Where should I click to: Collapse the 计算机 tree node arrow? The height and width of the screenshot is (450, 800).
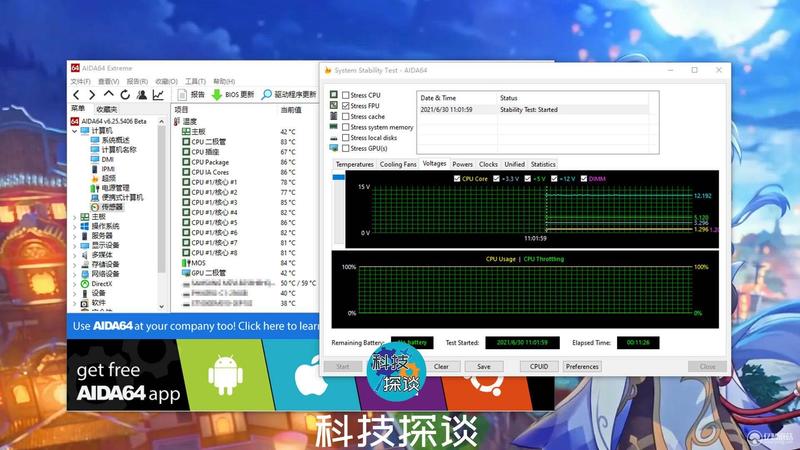pos(75,131)
